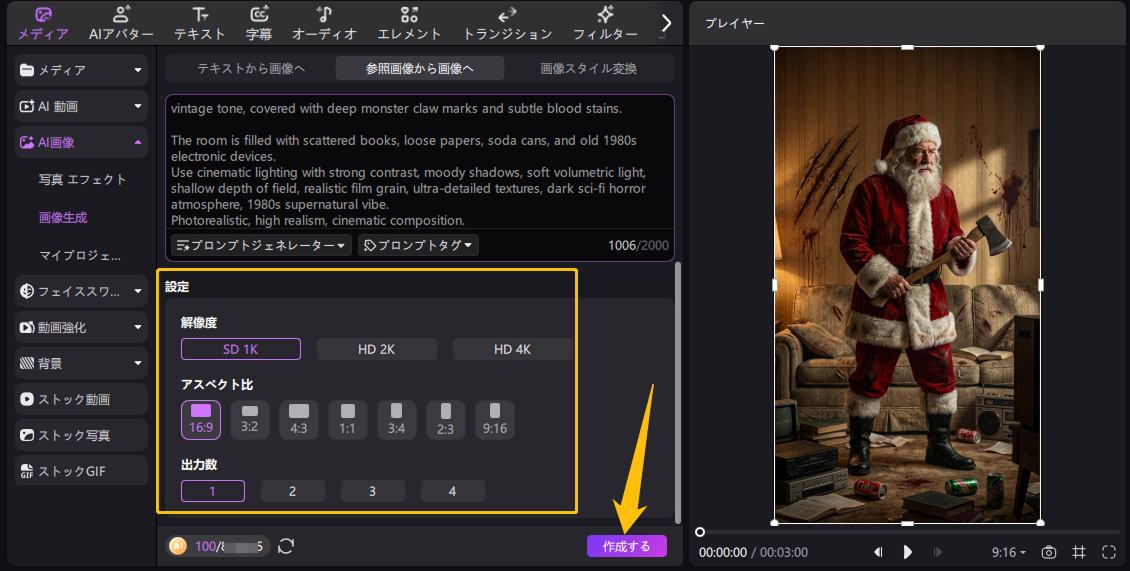Open the プロンプトジェネレーター dropdown
The width and height of the screenshot is (1130, 571).
(x=261, y=245)
